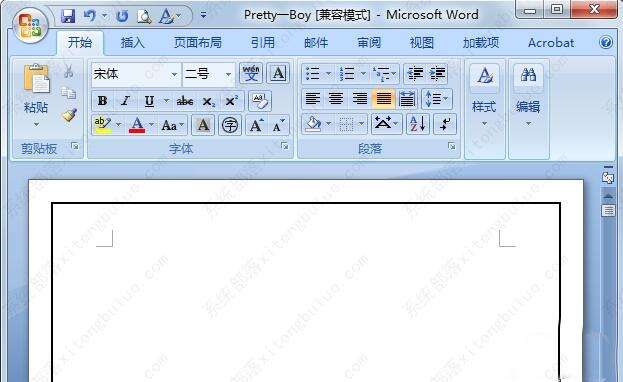Grow font size

point(256,126)
